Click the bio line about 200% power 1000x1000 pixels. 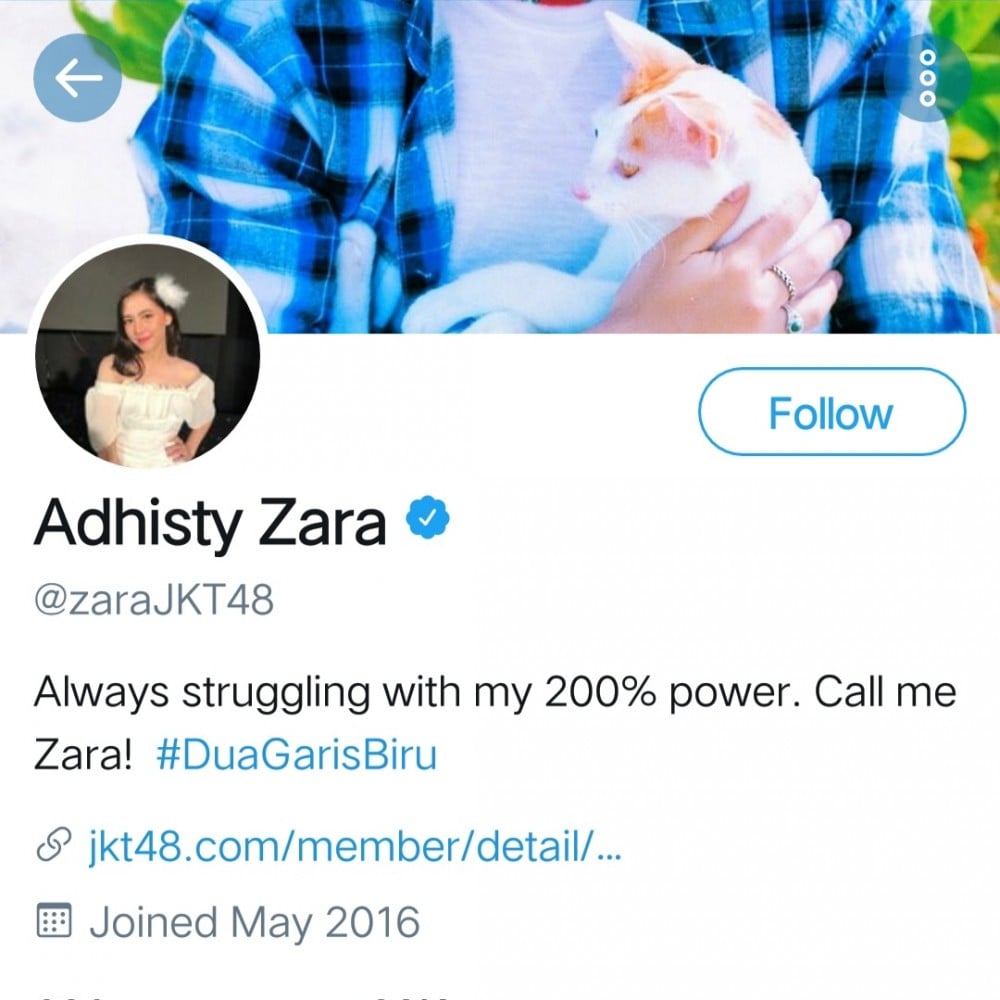click(x=495, y=692)
